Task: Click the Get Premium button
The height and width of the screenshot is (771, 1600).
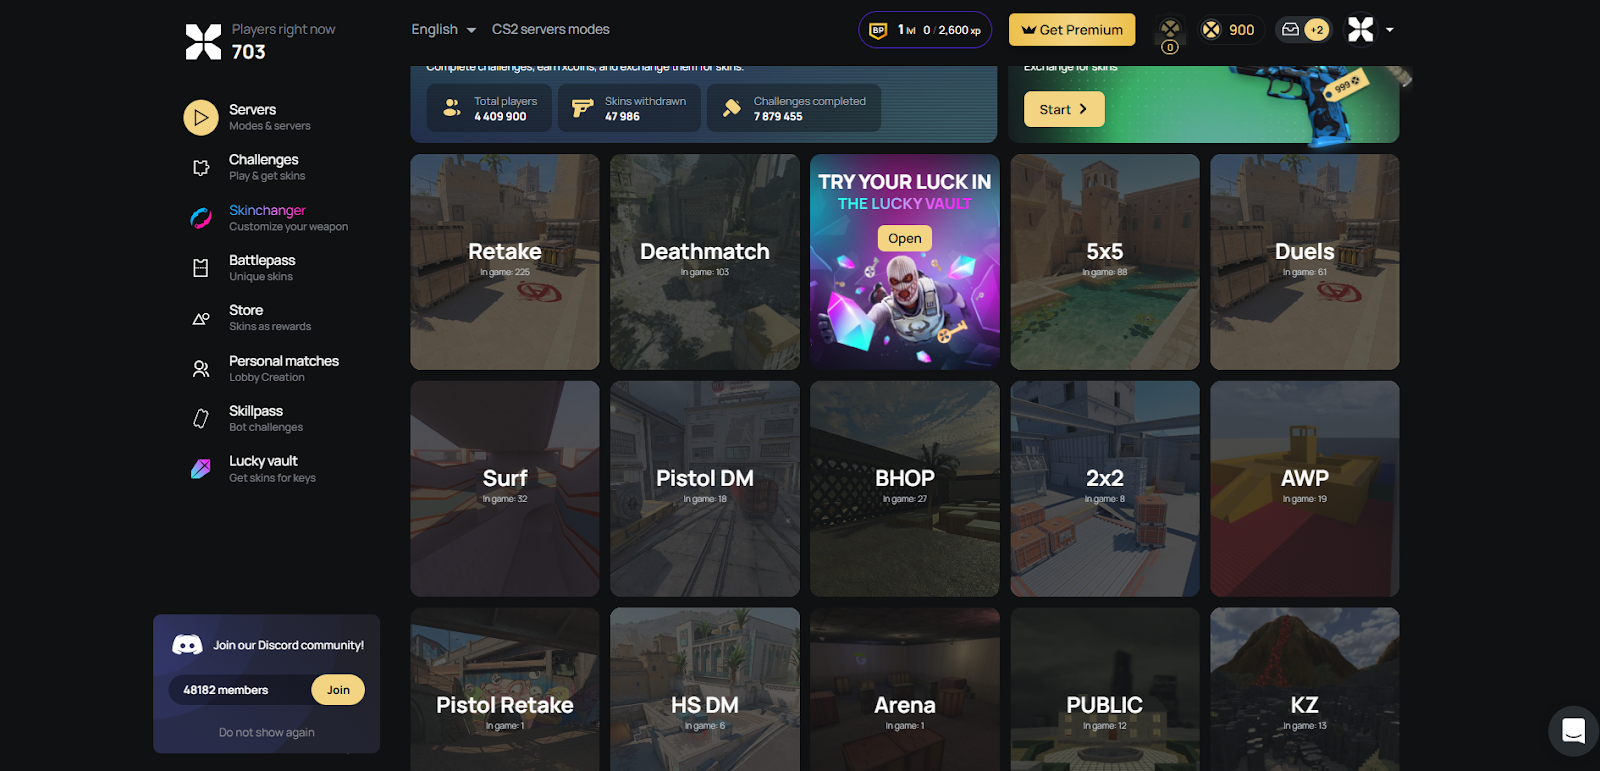Action: click(1072, 30)
